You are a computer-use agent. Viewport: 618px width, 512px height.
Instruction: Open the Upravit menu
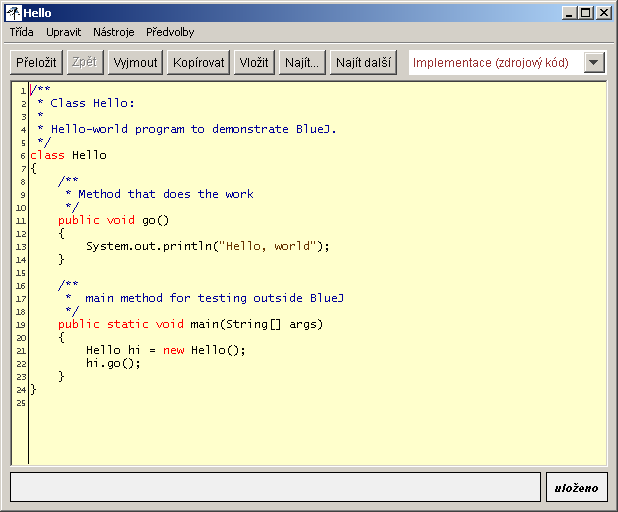(x=63, y=32)
